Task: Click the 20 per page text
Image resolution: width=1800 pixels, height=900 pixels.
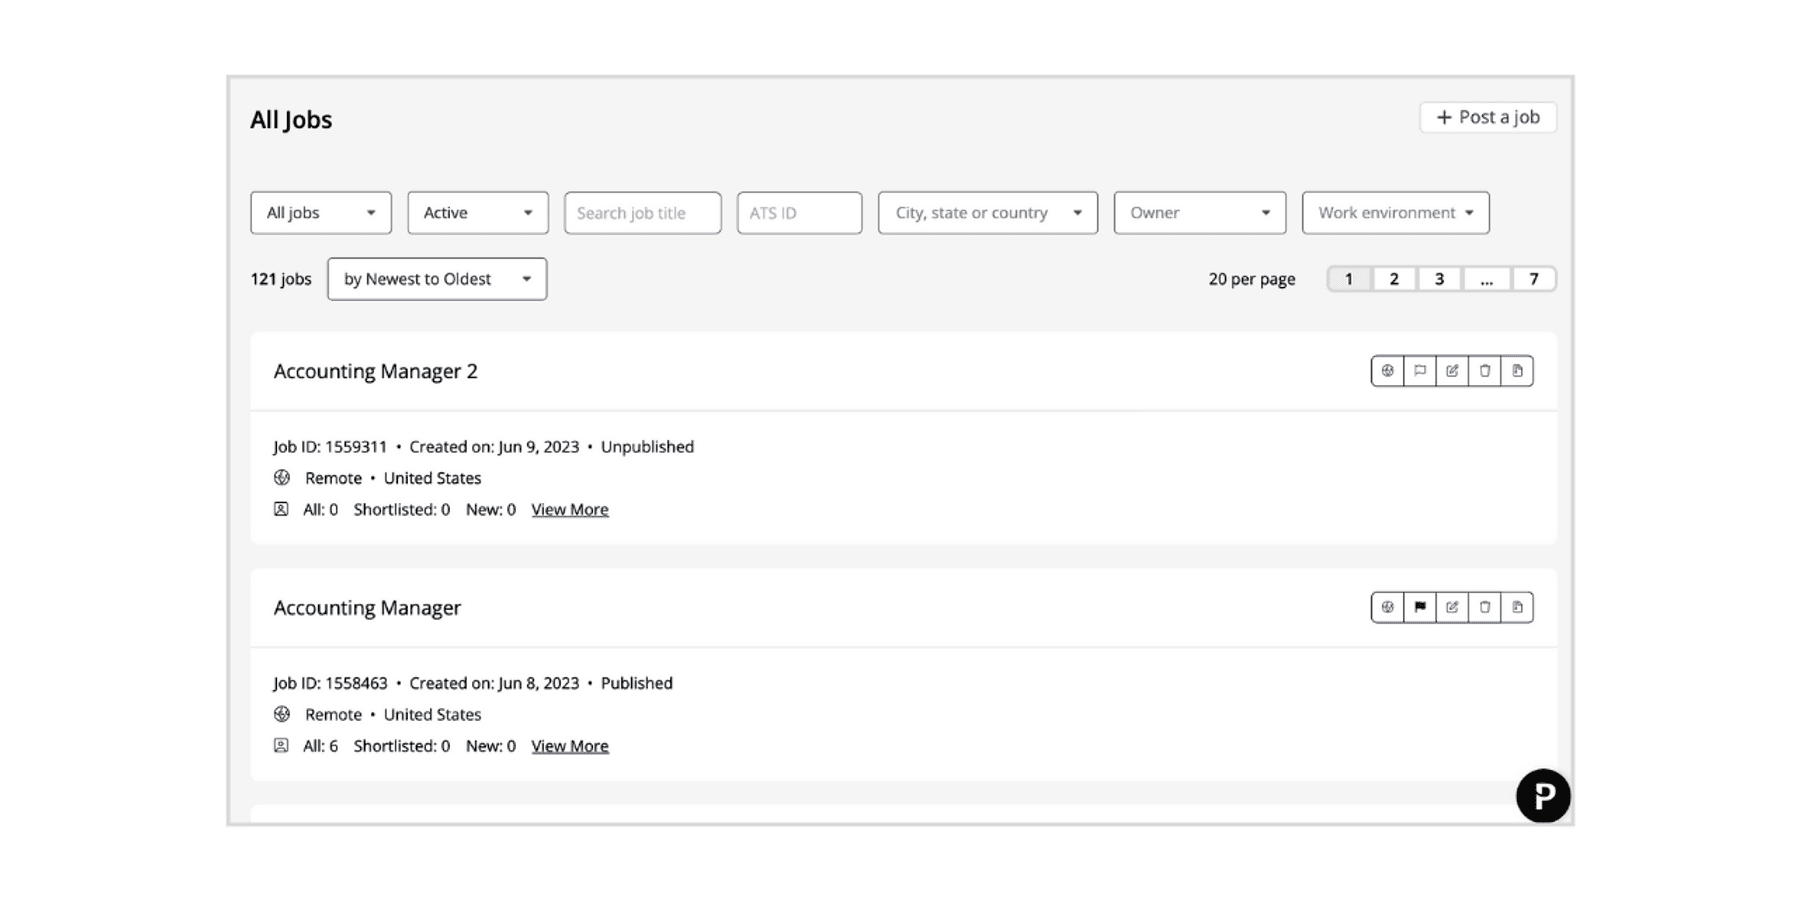Action: [x=1252, y=279]
